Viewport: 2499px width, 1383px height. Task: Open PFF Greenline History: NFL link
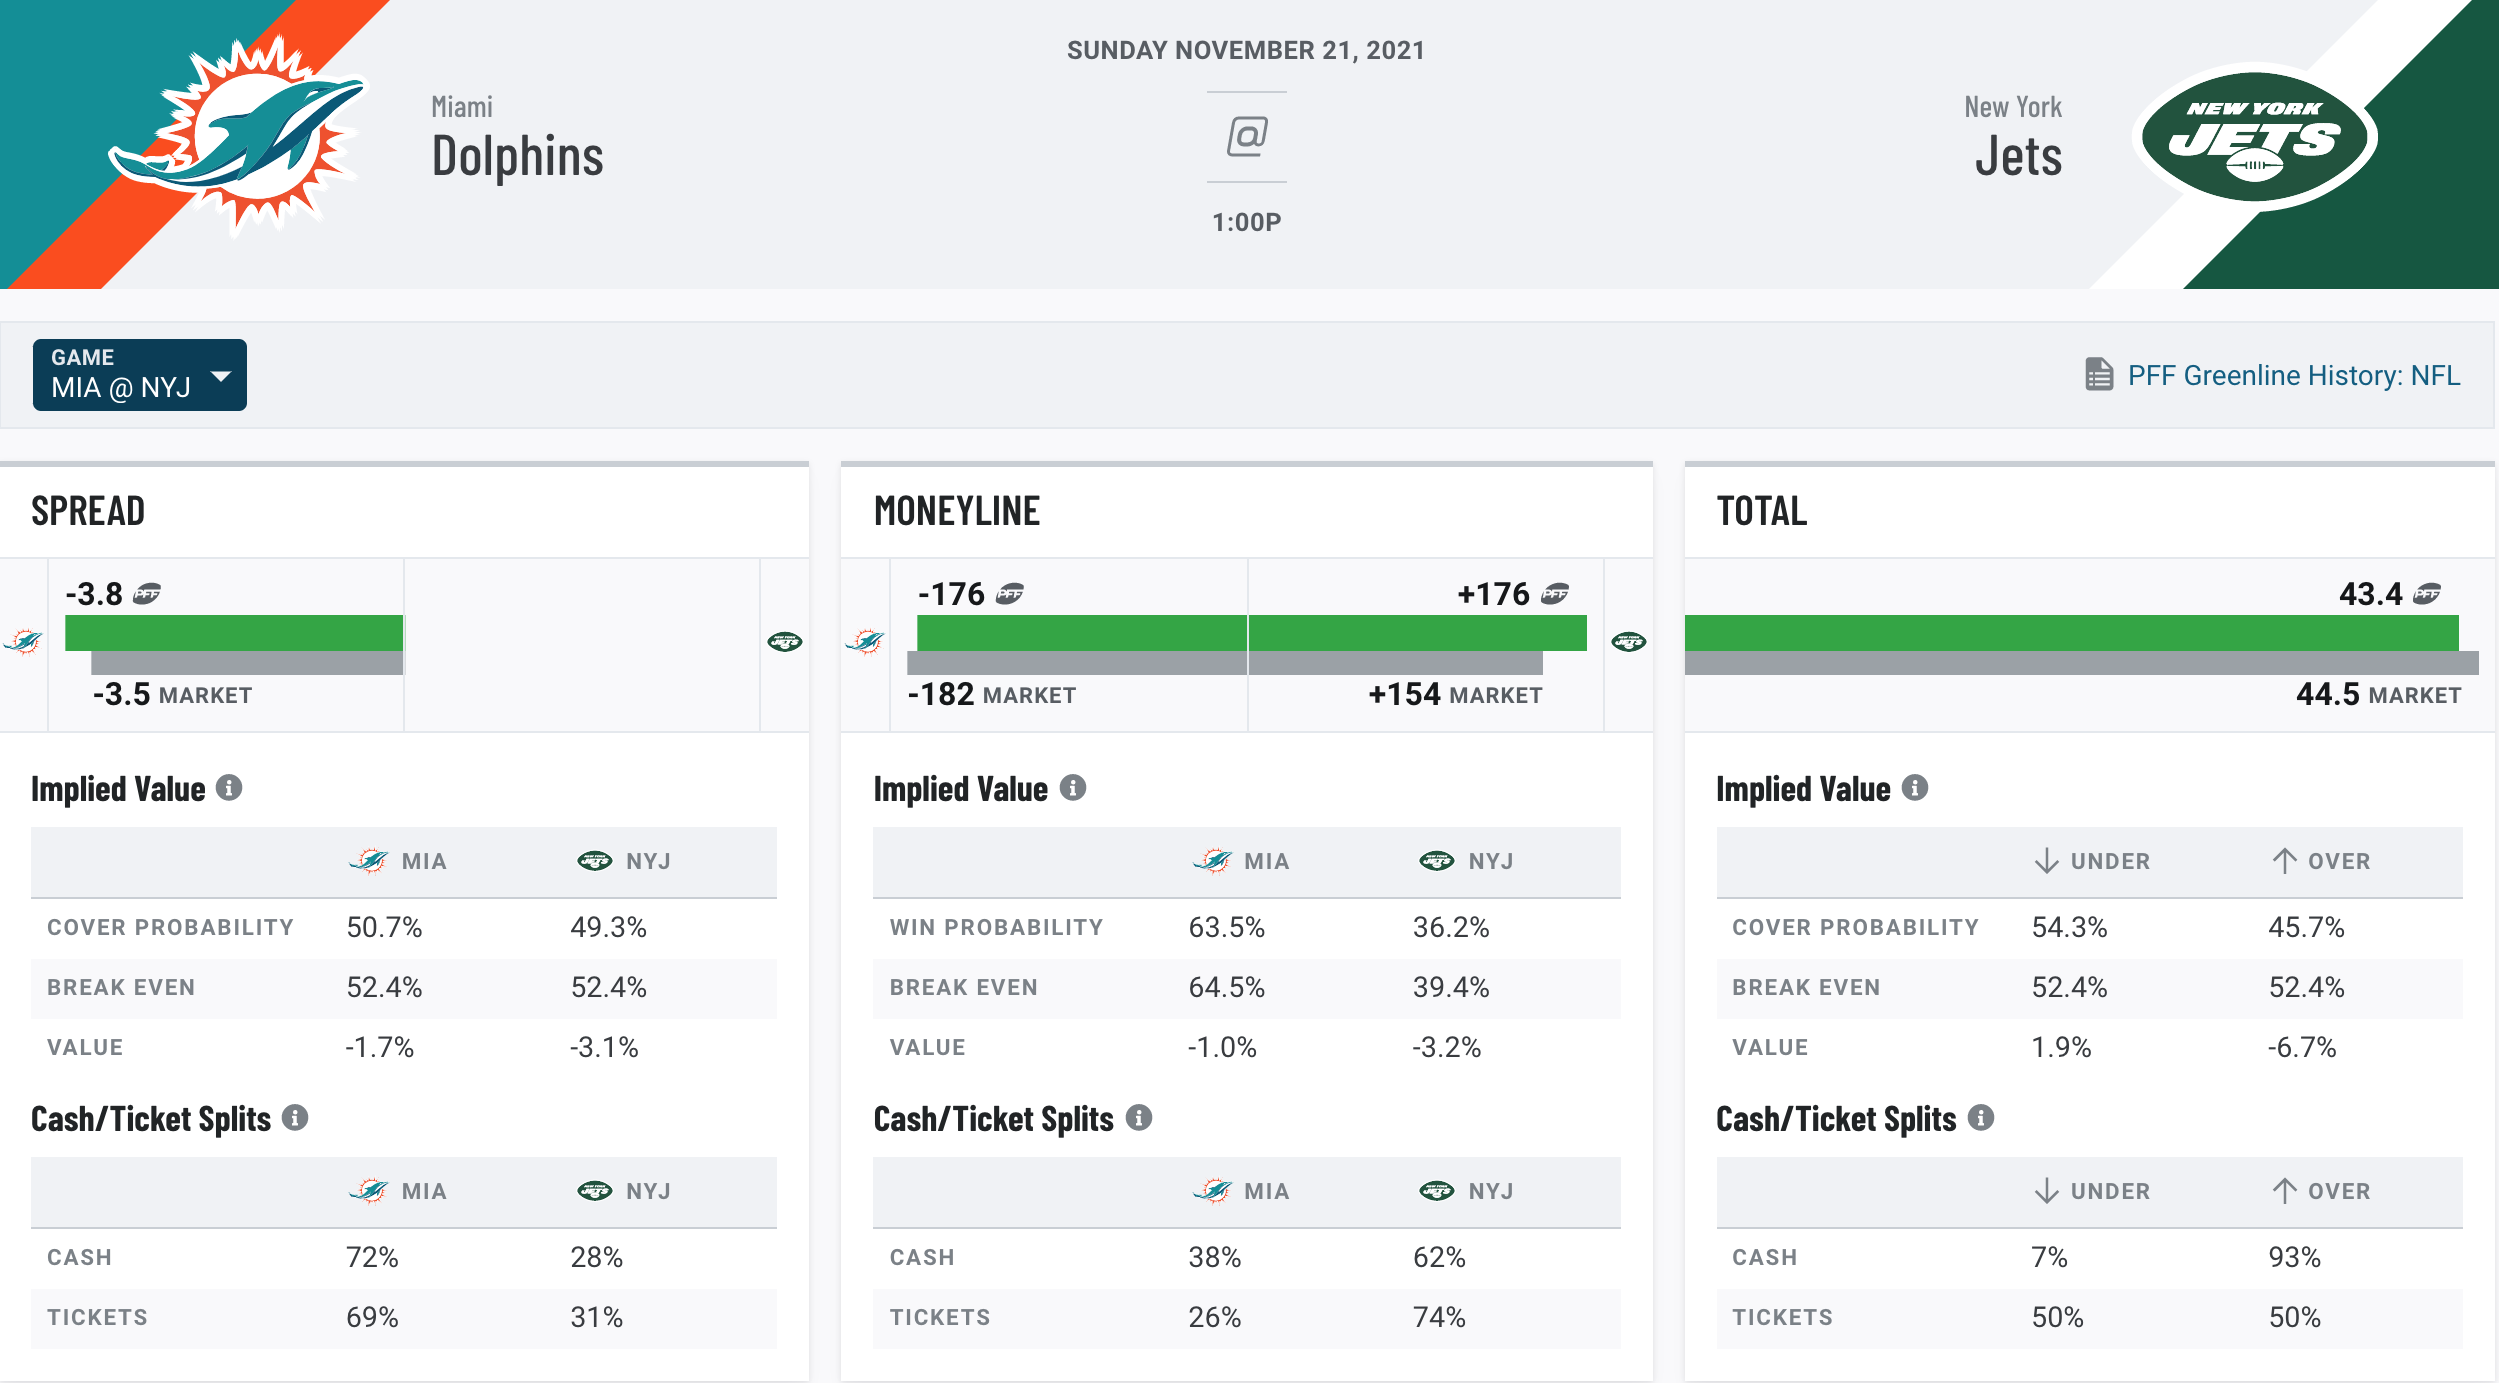[2293, 376]
